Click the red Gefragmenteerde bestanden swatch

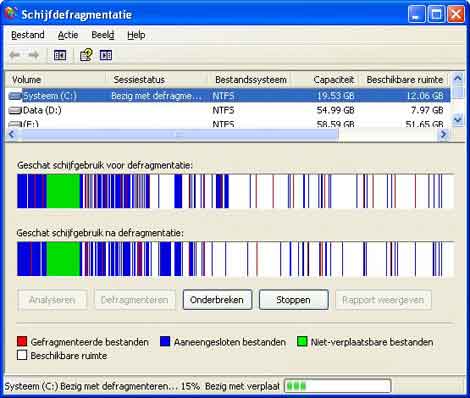(22, 341)
